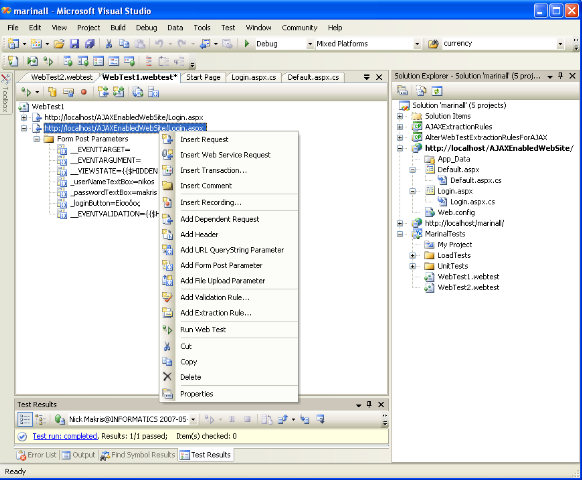582x480 pixels.
Task: Click the Test Results list view icon
Action: (25, 419)
